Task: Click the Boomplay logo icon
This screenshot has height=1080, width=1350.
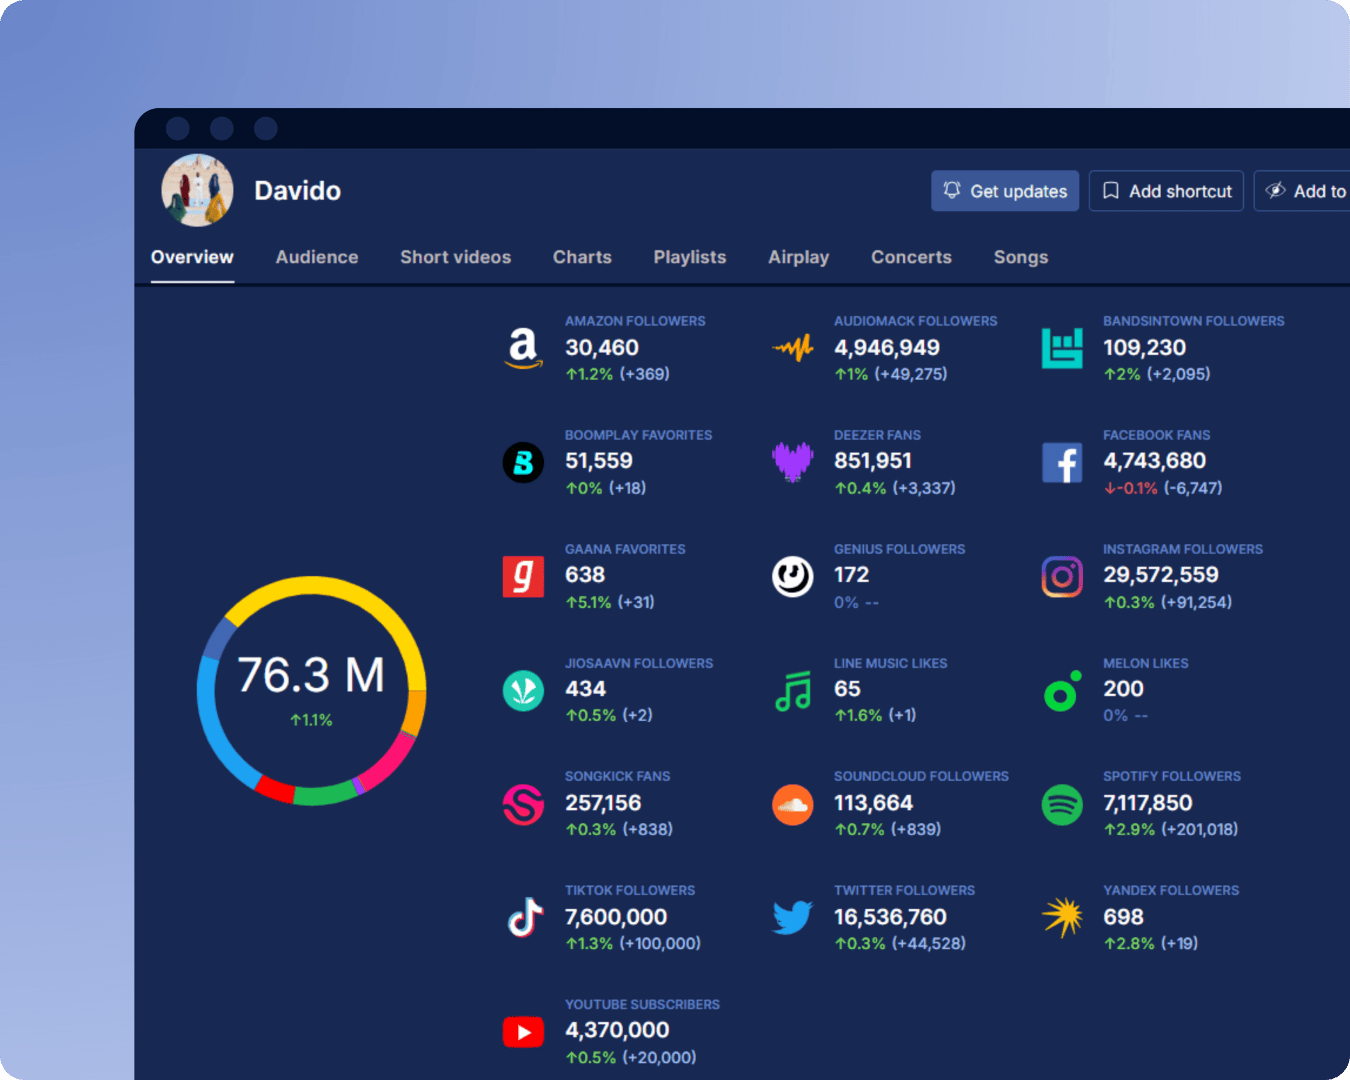Action: coord(523,462)
